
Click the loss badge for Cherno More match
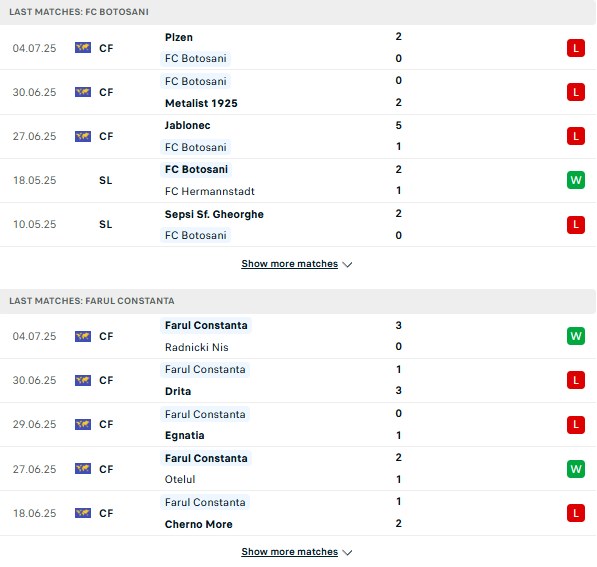(575, 513)
